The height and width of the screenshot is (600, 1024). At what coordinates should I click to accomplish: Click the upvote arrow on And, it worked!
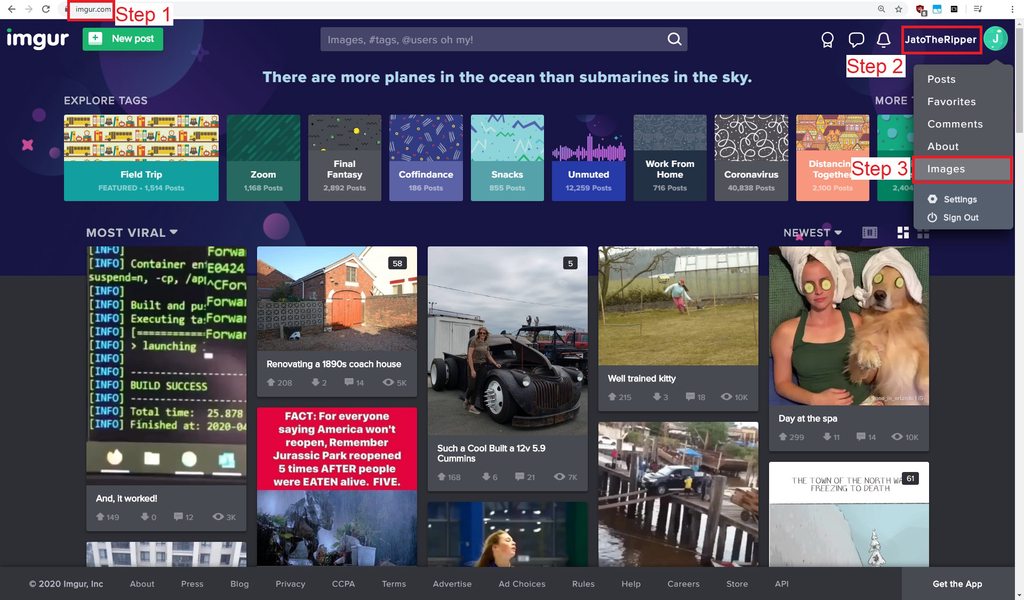[x=100, y=516]
